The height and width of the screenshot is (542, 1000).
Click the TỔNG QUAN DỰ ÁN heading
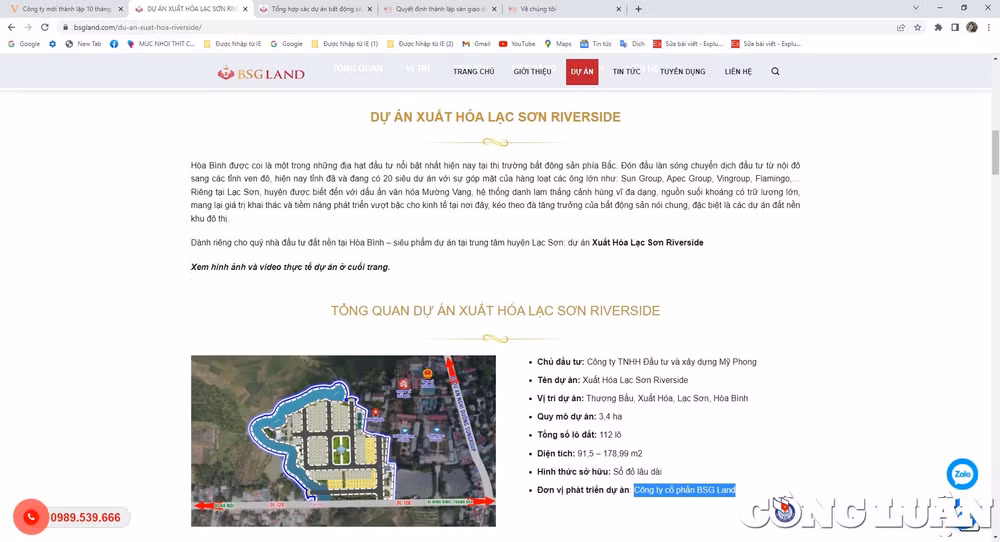coord(496,311)
